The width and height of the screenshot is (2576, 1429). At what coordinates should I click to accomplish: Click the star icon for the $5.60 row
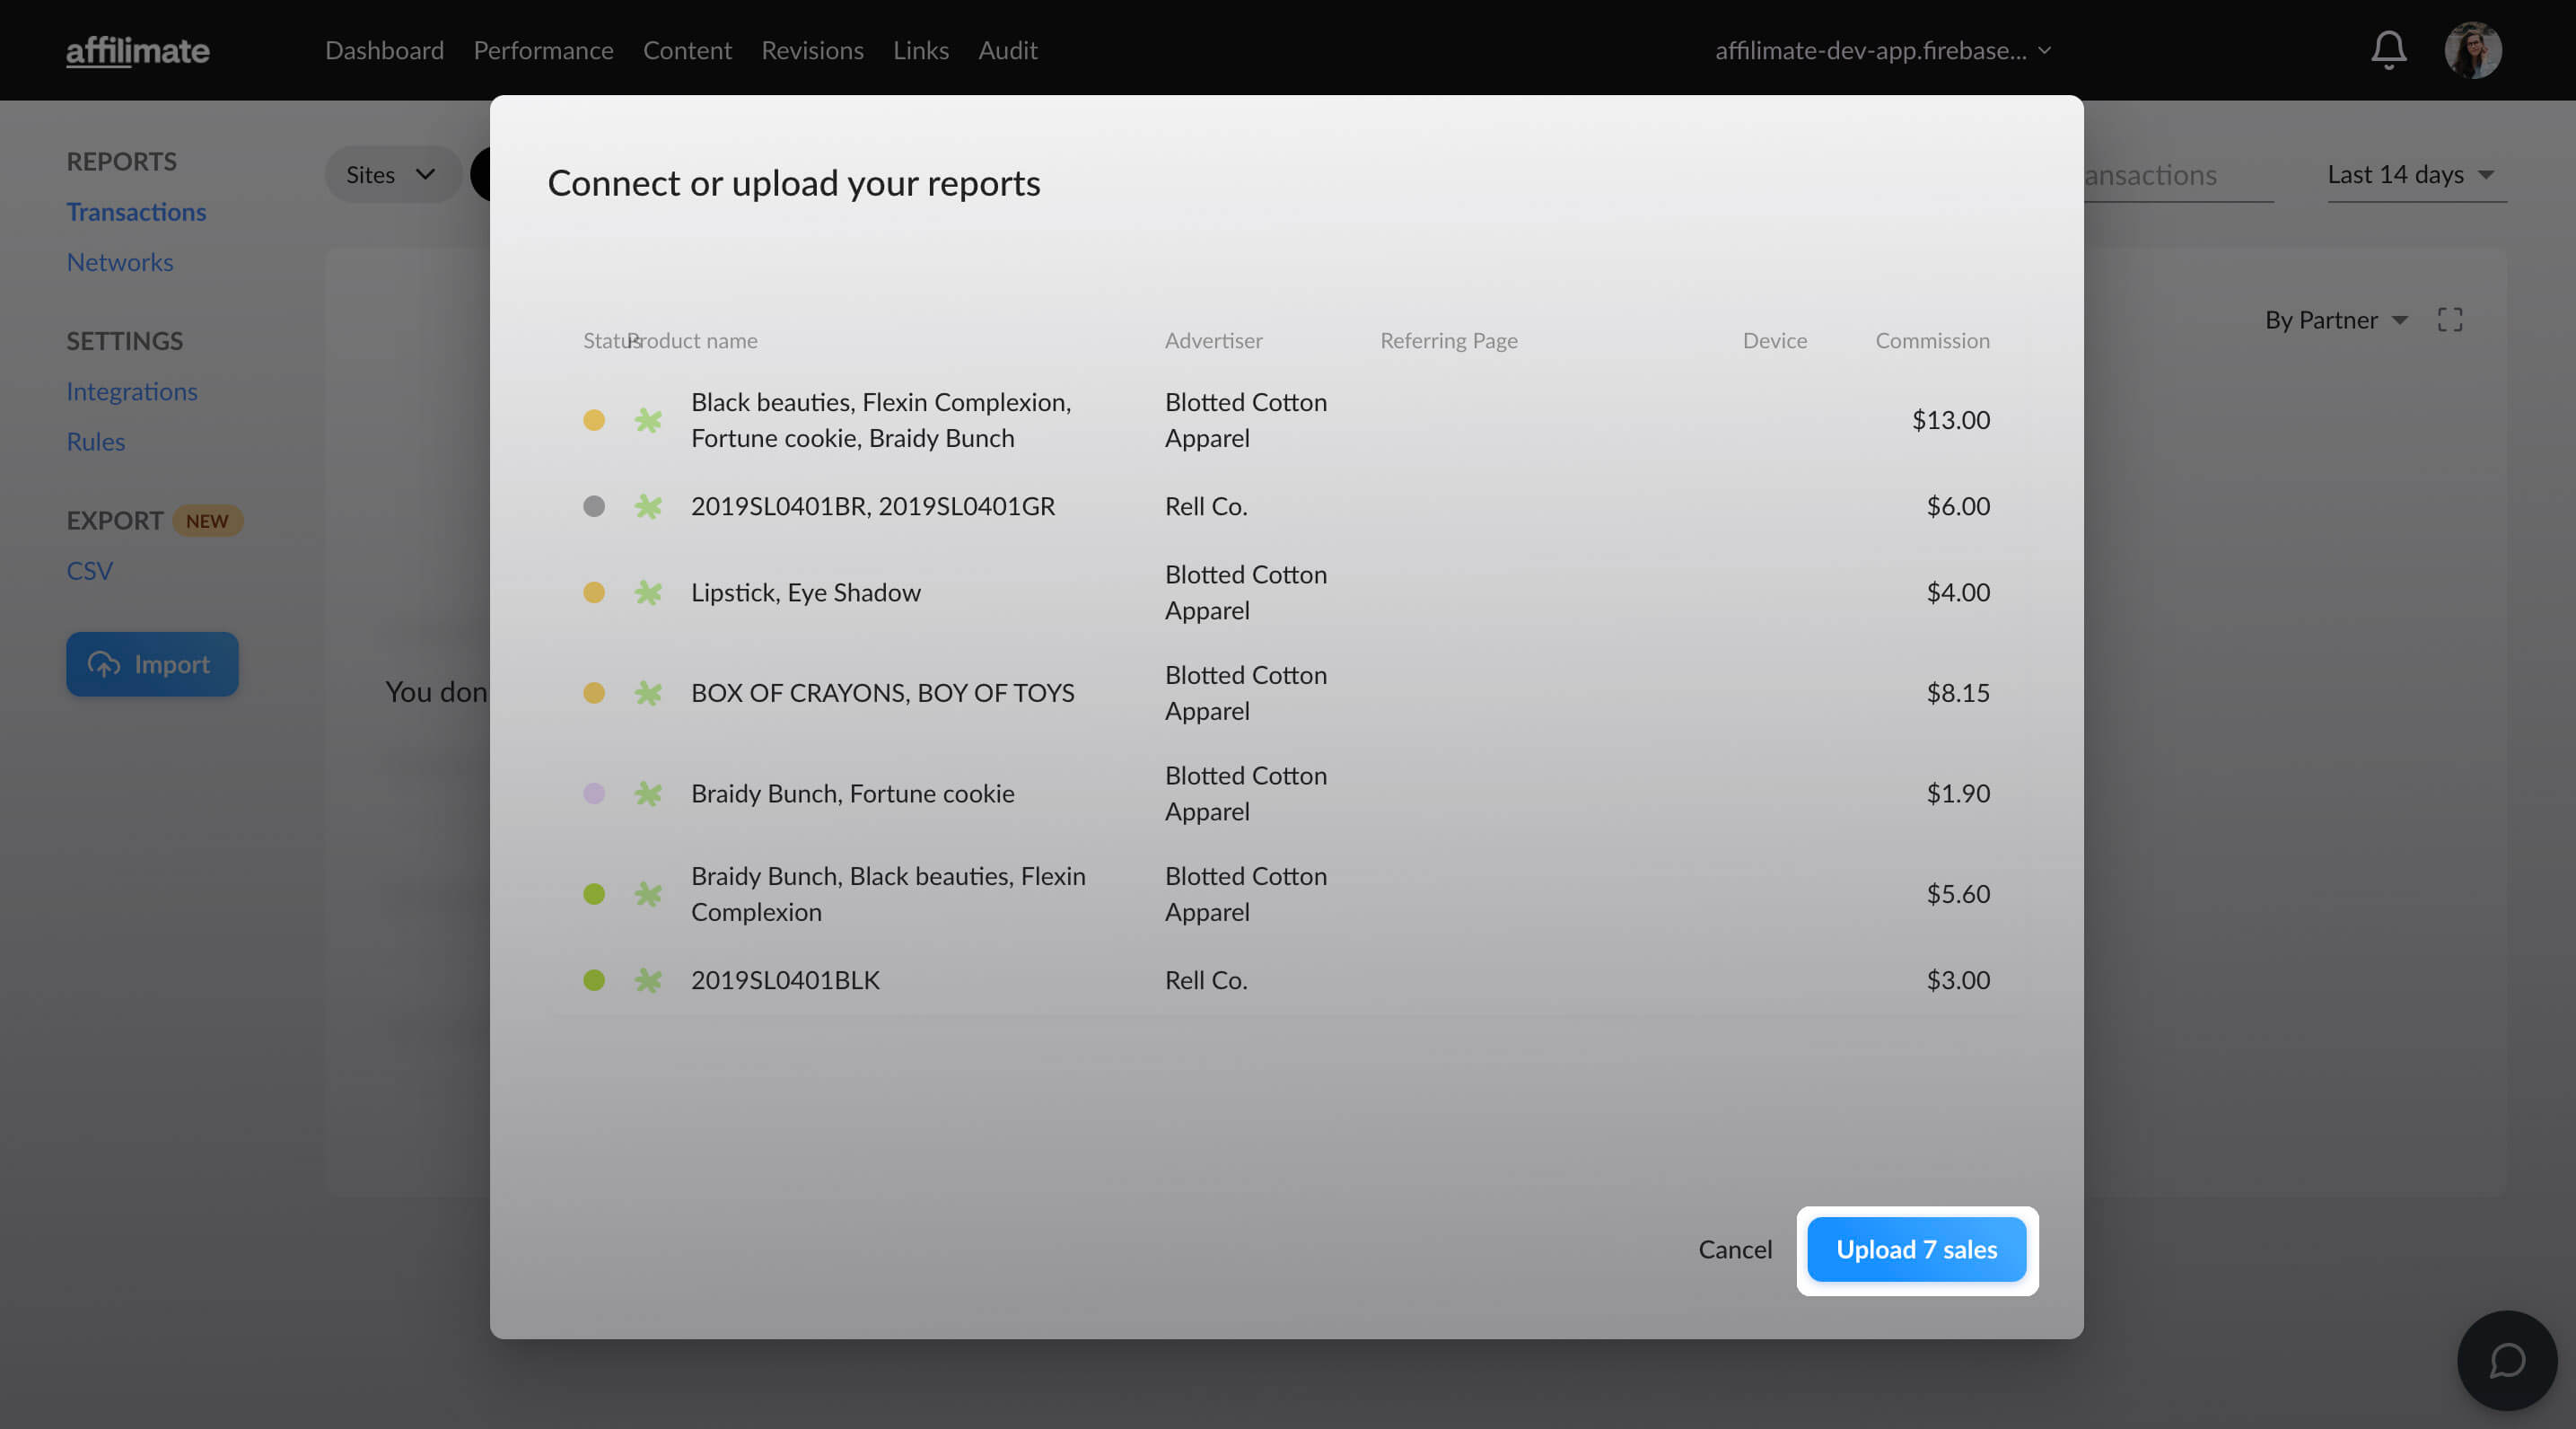(648, 894)
